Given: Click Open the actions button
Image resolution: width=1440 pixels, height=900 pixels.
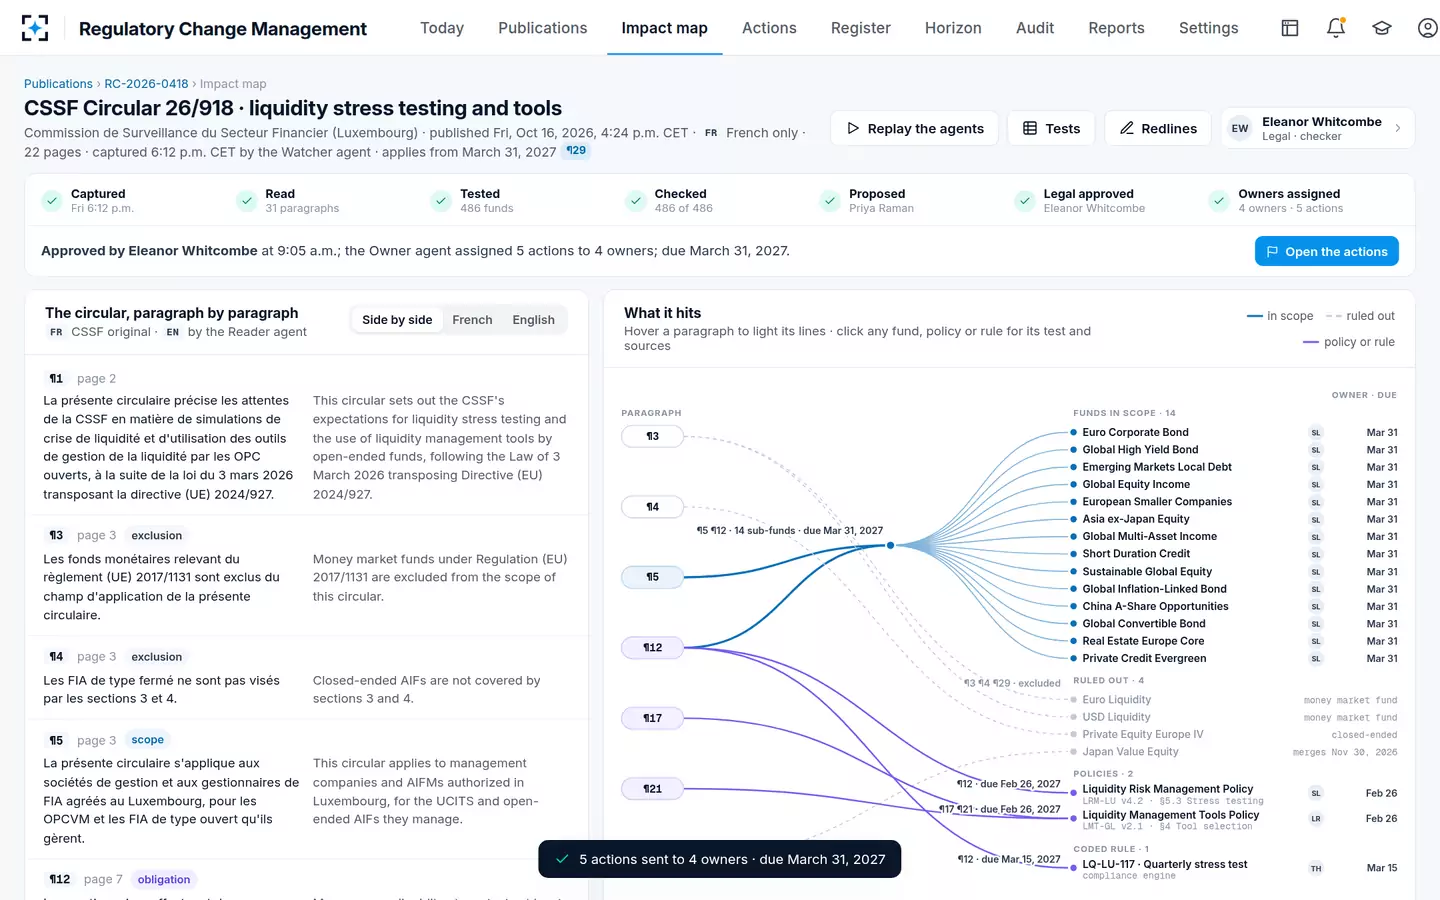Looking at the screenshot, I should (x=1326, y=251).
